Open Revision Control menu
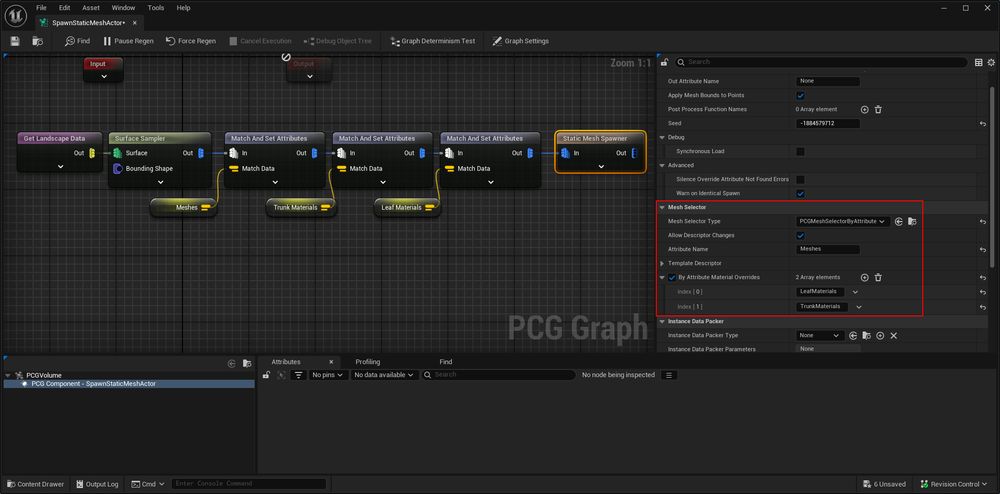1000x494 pixels. tap(955, 484)
